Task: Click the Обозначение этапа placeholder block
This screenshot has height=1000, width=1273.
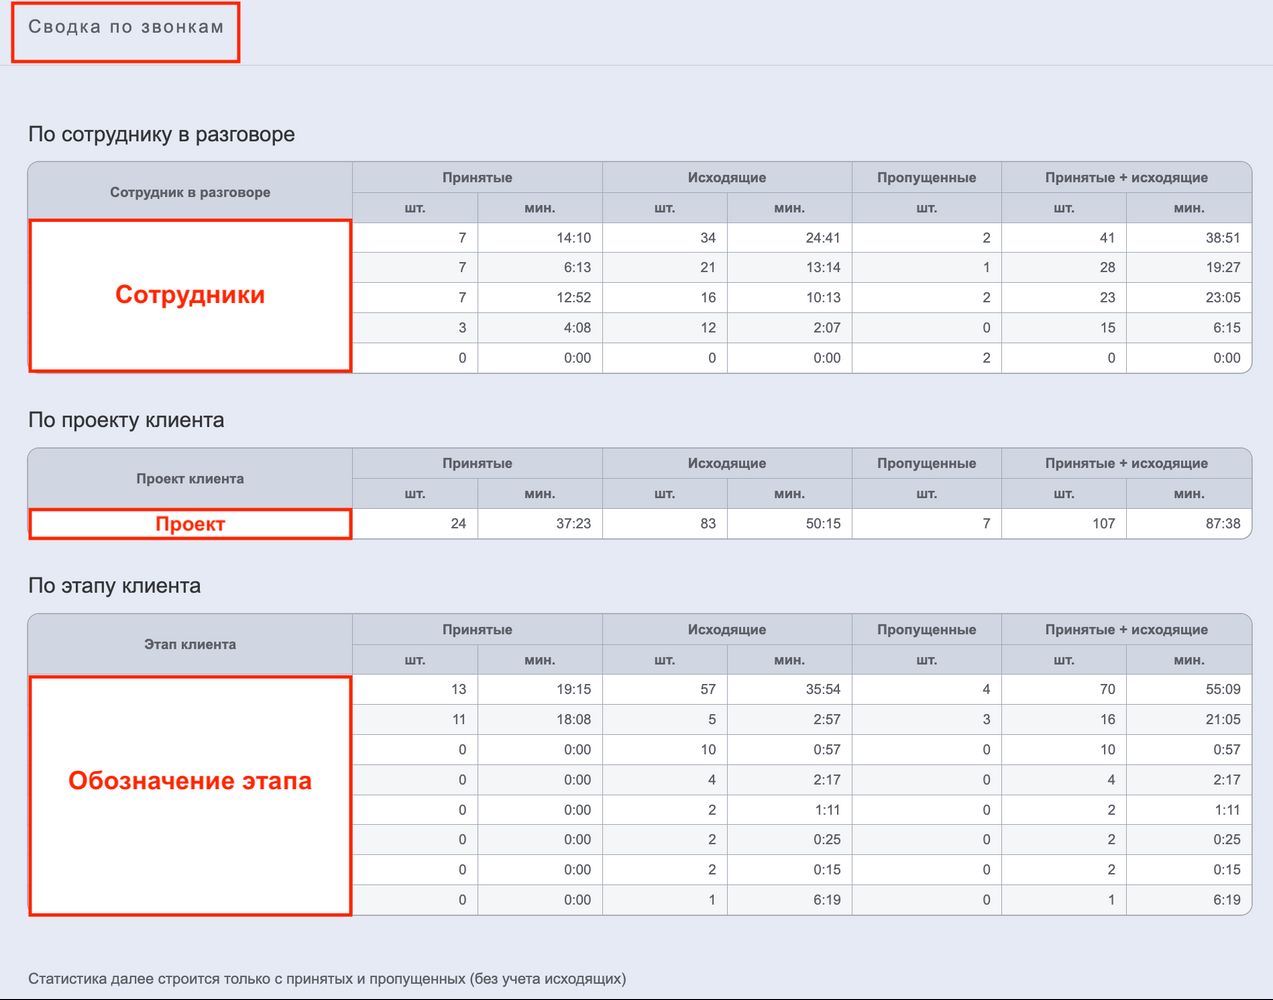Action: [x=190, y=781]
